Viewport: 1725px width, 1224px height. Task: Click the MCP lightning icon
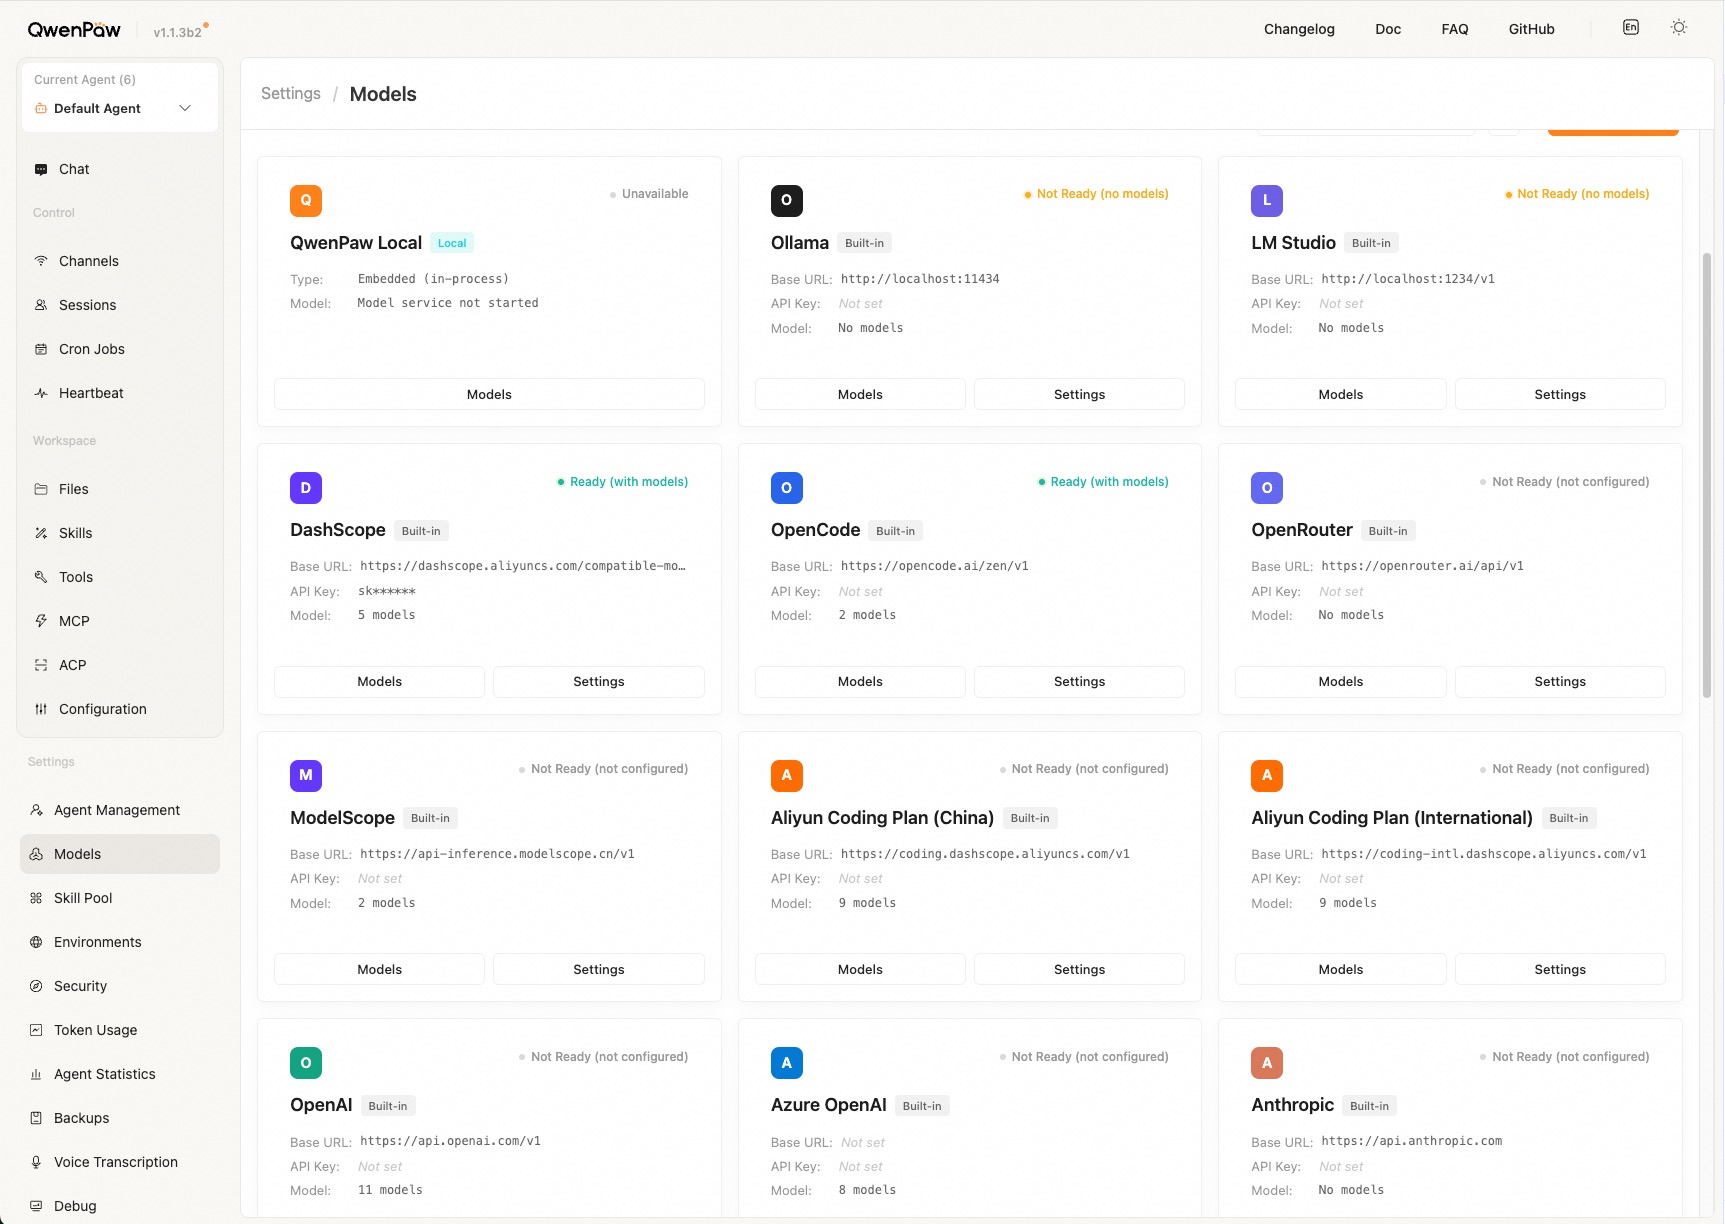(41, 621)
